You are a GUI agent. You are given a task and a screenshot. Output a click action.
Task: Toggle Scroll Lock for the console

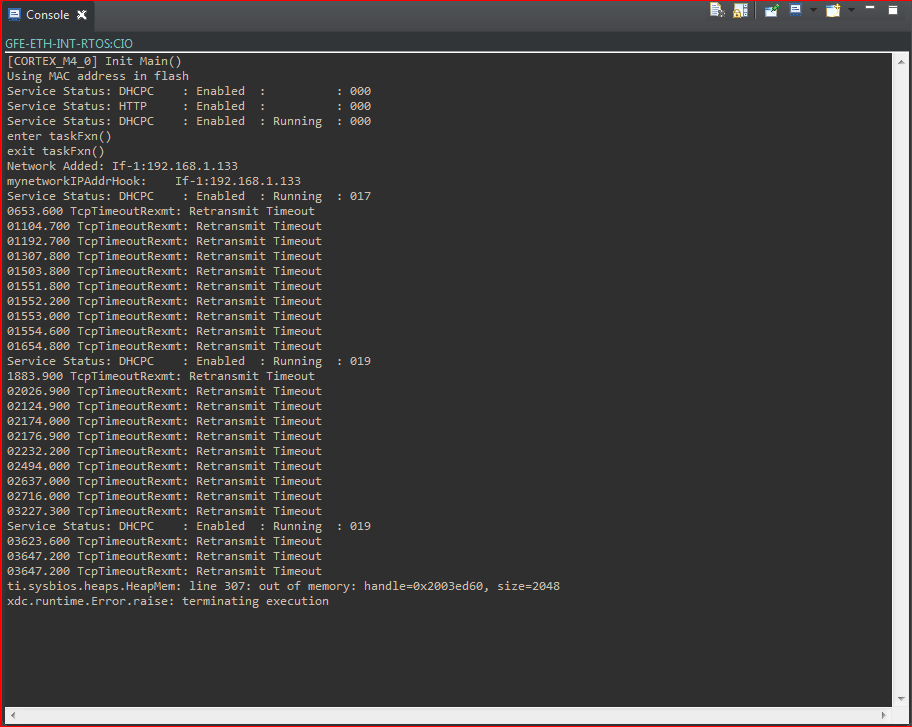(740, 10)
